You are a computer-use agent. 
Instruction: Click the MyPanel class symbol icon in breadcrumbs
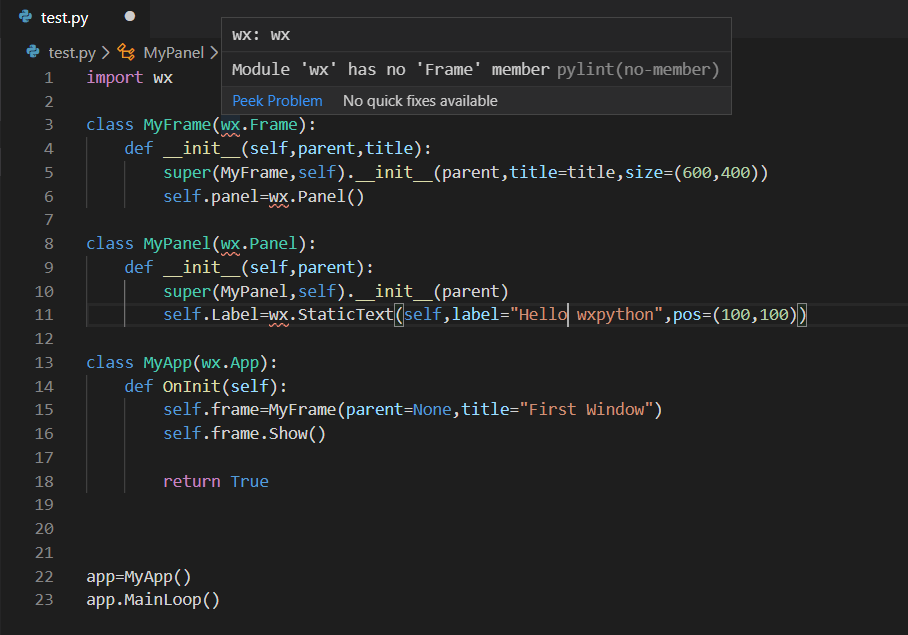[x=126, y=51]
